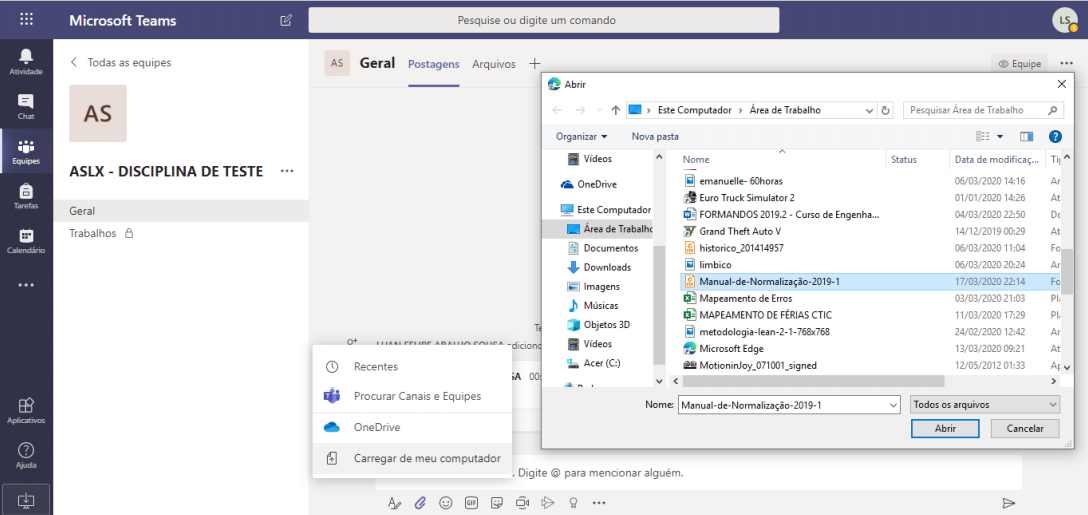This screenshot has width=1088, height=515.
Task: Select the Geral channel
Action: tap(181, 211)
